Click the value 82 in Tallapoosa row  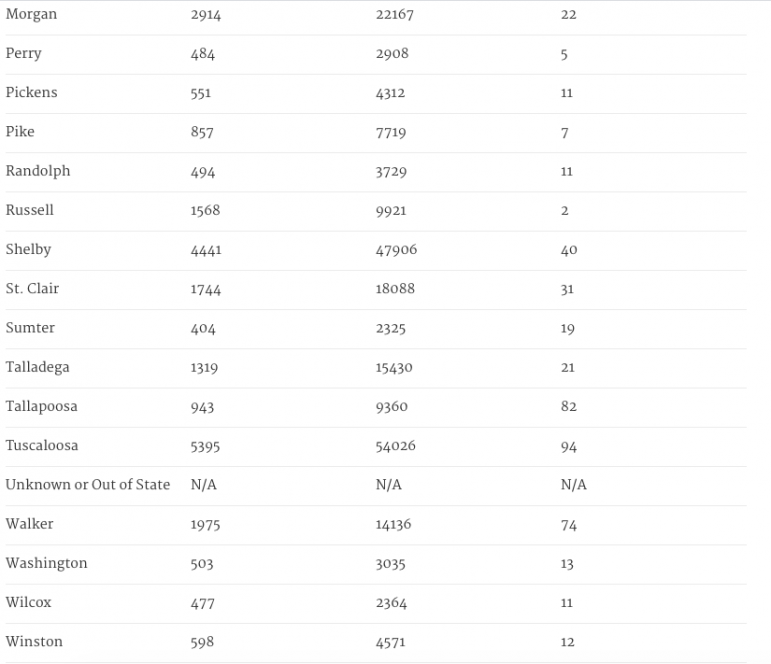pos(569,407)
